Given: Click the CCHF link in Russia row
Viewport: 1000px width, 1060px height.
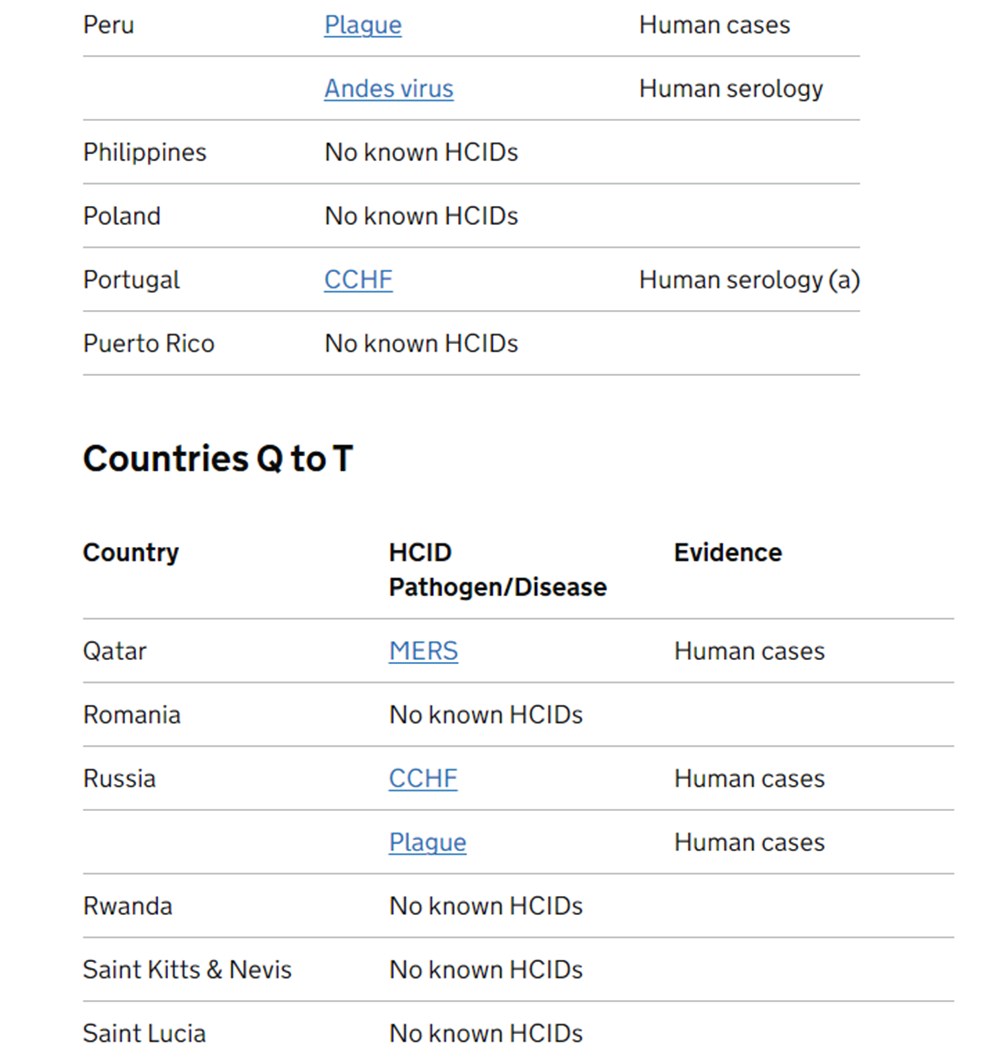Looking at the screenshot, I should pos(423,779).
